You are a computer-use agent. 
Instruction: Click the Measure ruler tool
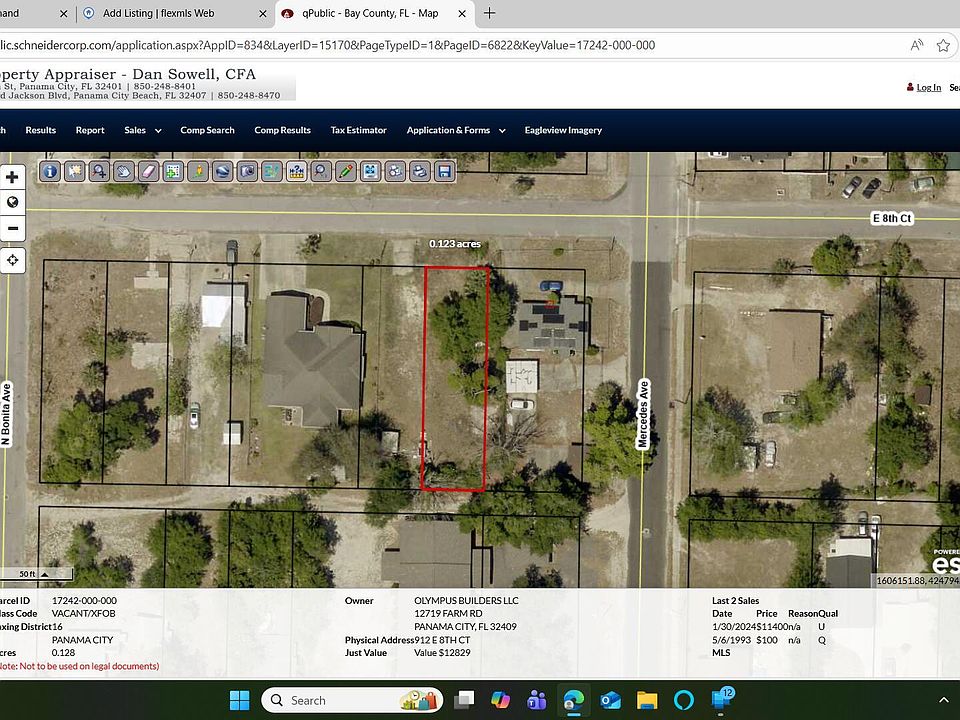(296, 171)
